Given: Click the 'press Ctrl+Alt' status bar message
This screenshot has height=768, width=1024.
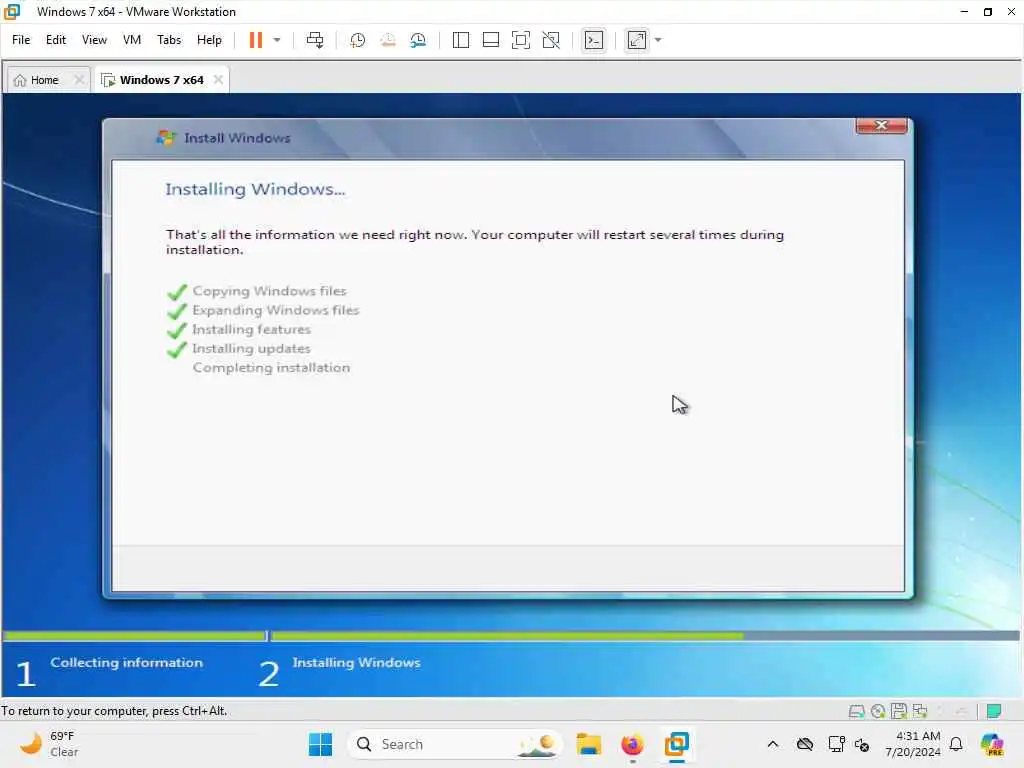Looking at the screenshot, I should coord(114,711).
